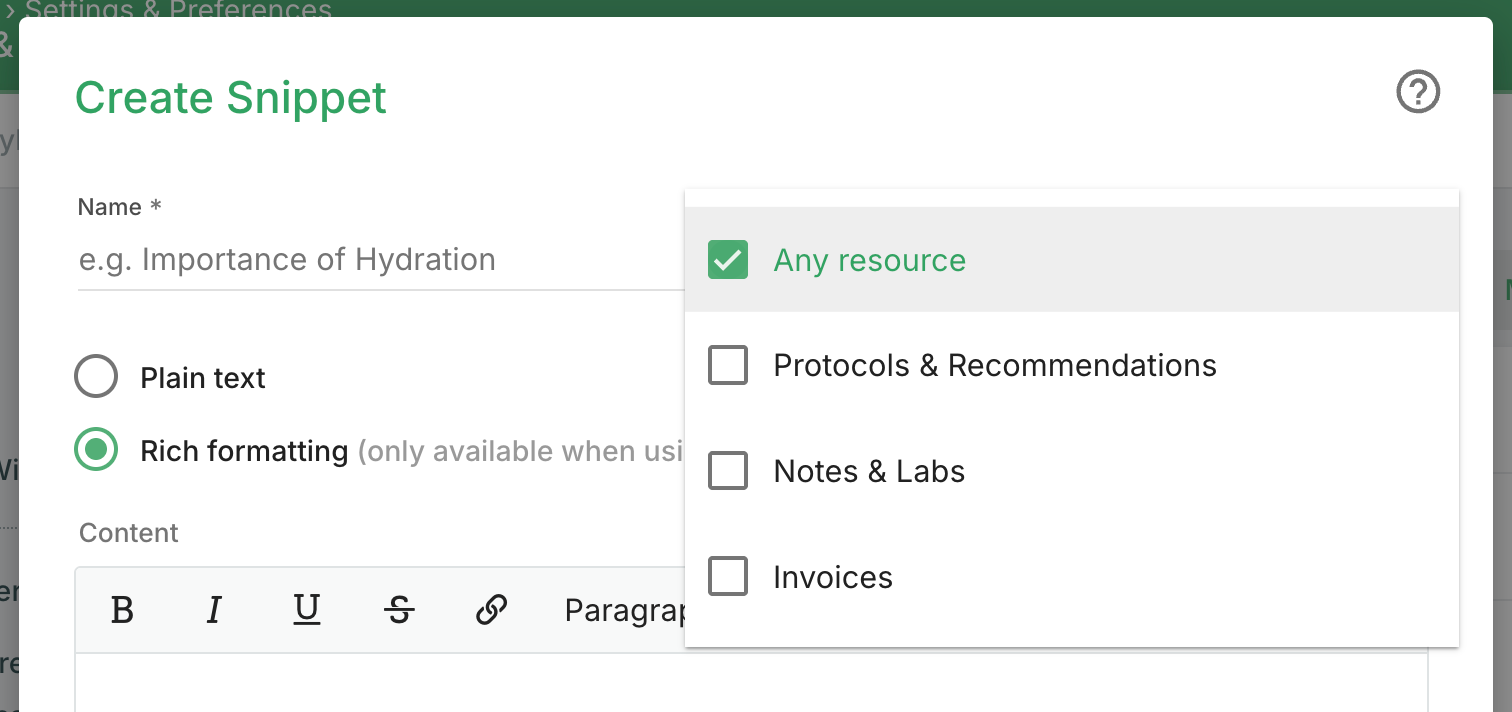Pick the Invoices option in the list
Screen dimensions: 1512x712
click(728, 577)
